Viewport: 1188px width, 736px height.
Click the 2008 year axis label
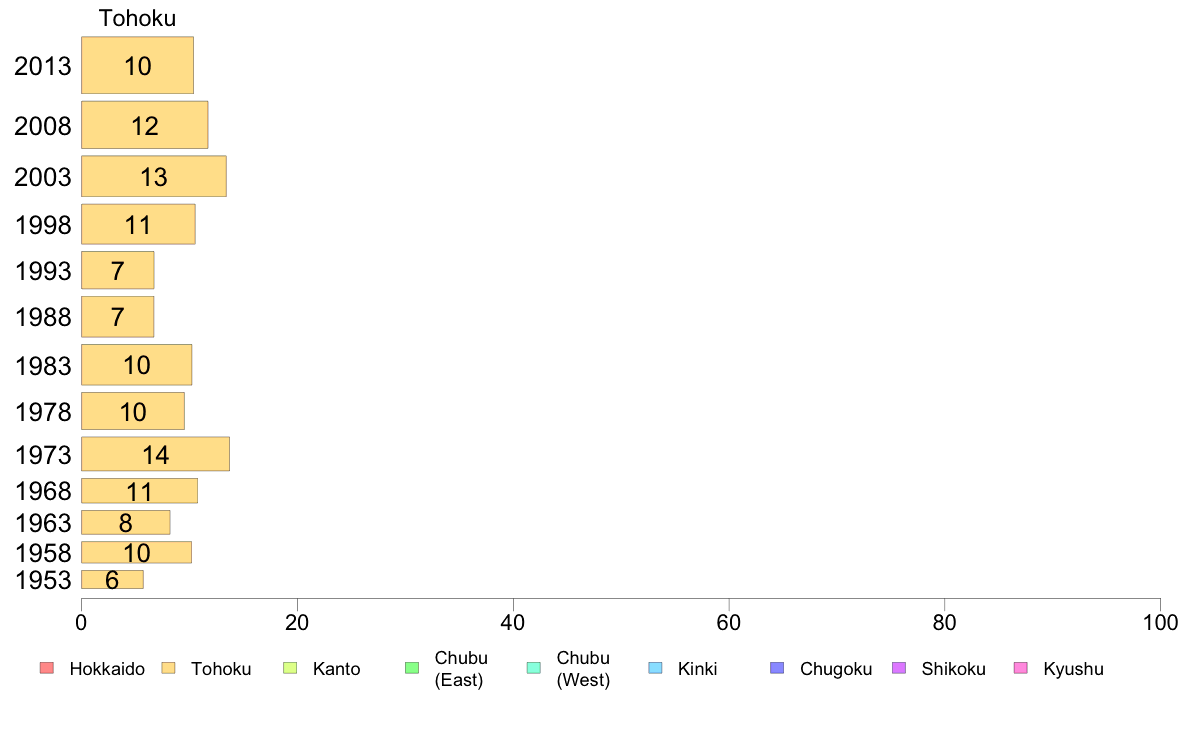click(42, 126)
